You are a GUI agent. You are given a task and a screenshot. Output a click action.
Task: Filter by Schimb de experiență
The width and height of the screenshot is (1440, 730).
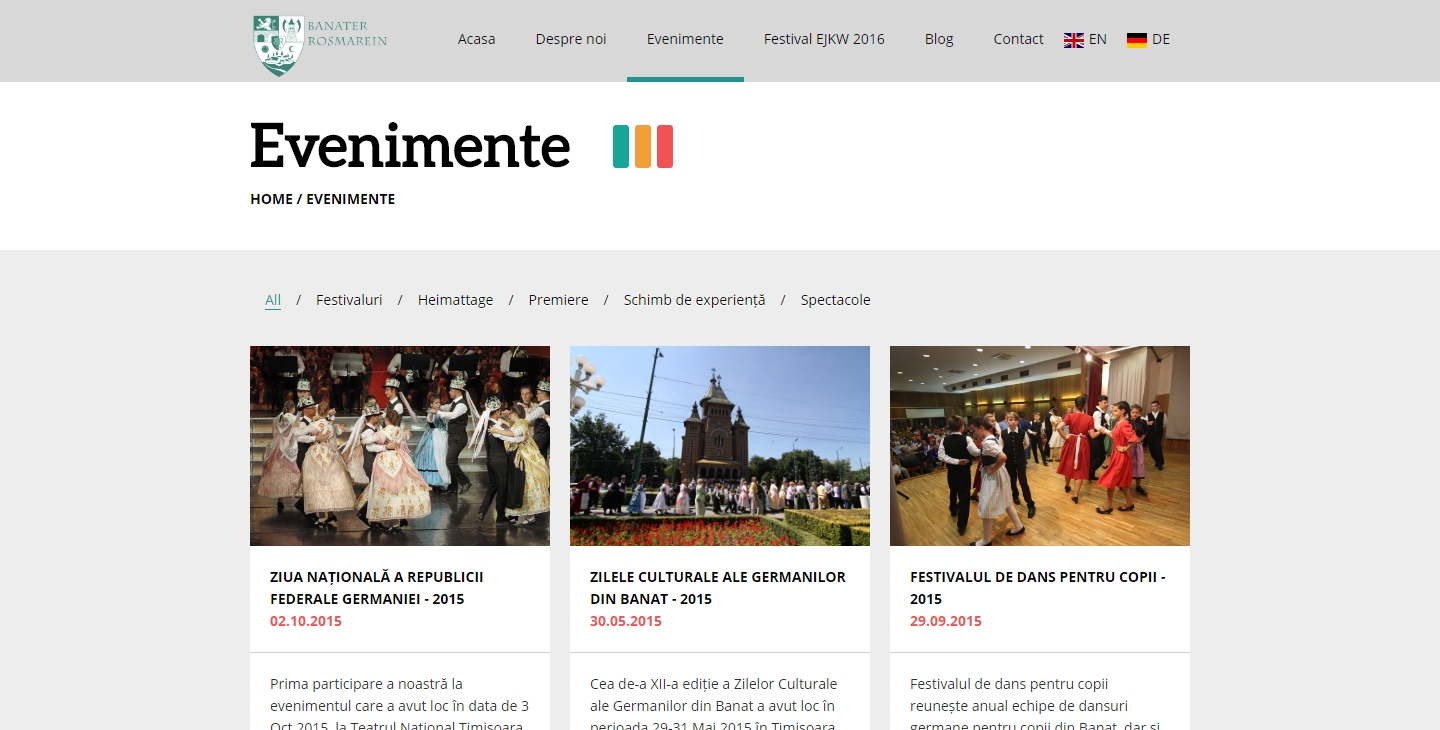[x=694, y=300]
